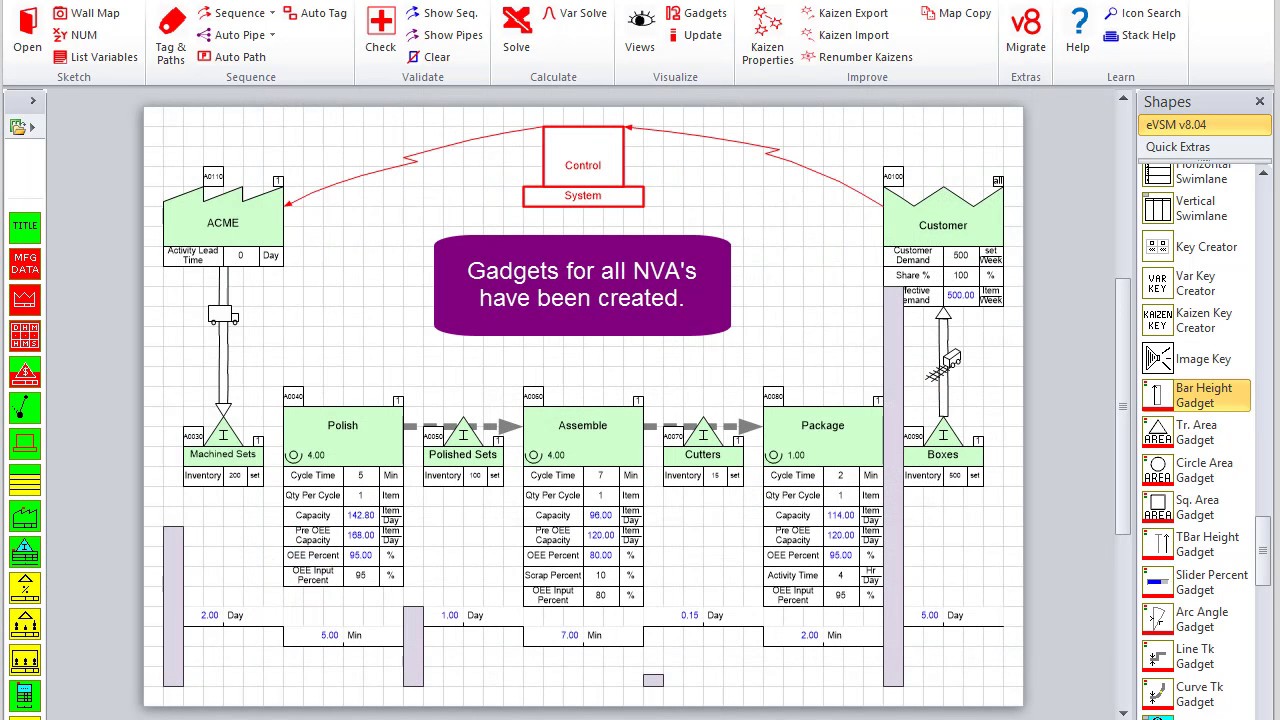Select the ACME supplier shape
This screenshot has height=720, width=1280.
(223, 216)
